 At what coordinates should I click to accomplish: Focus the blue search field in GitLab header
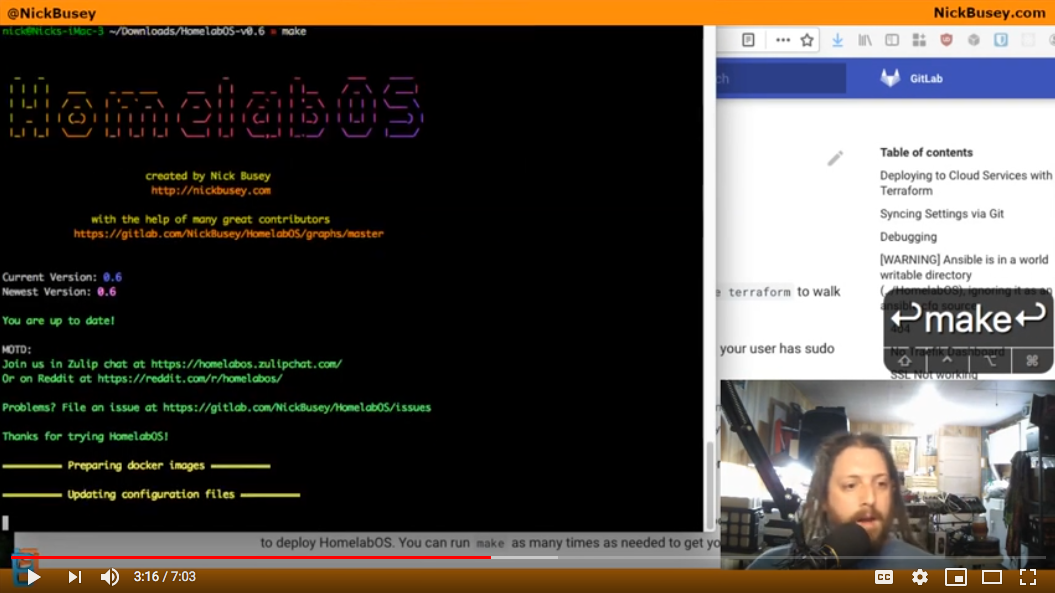pyautogui.click(x=781, y=79)
